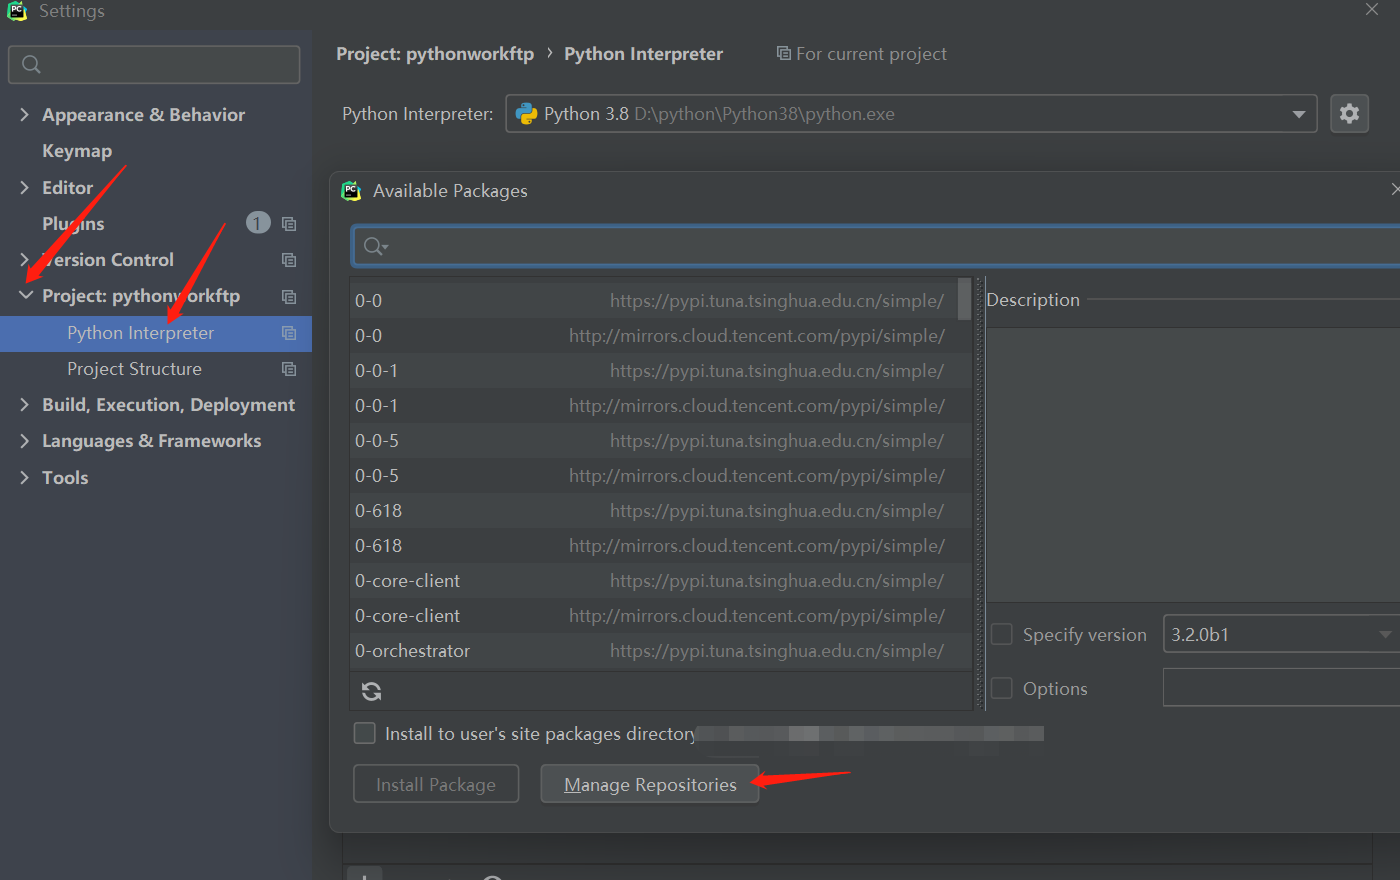This screenshot has height=880, width=1400.
Task: Open the version dropdown showing 3.2.0b1
Action: point(1384,634)
